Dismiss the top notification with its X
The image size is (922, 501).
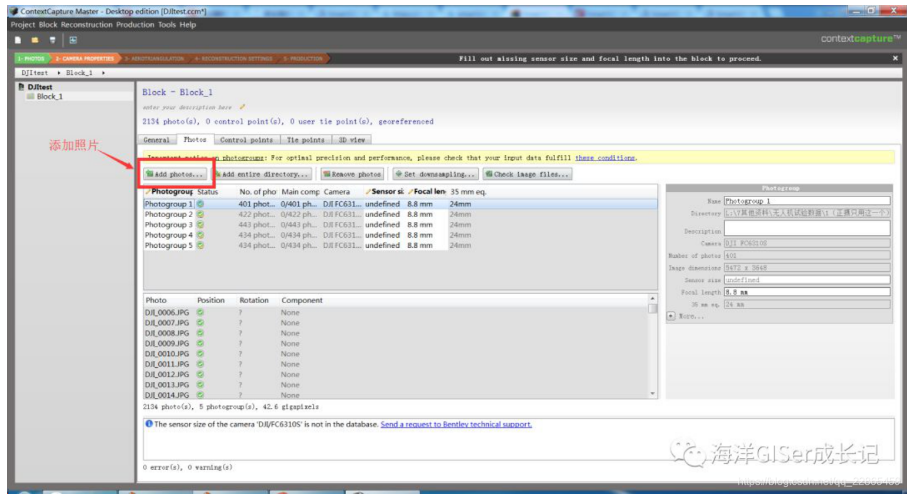(x=895, y=58)
